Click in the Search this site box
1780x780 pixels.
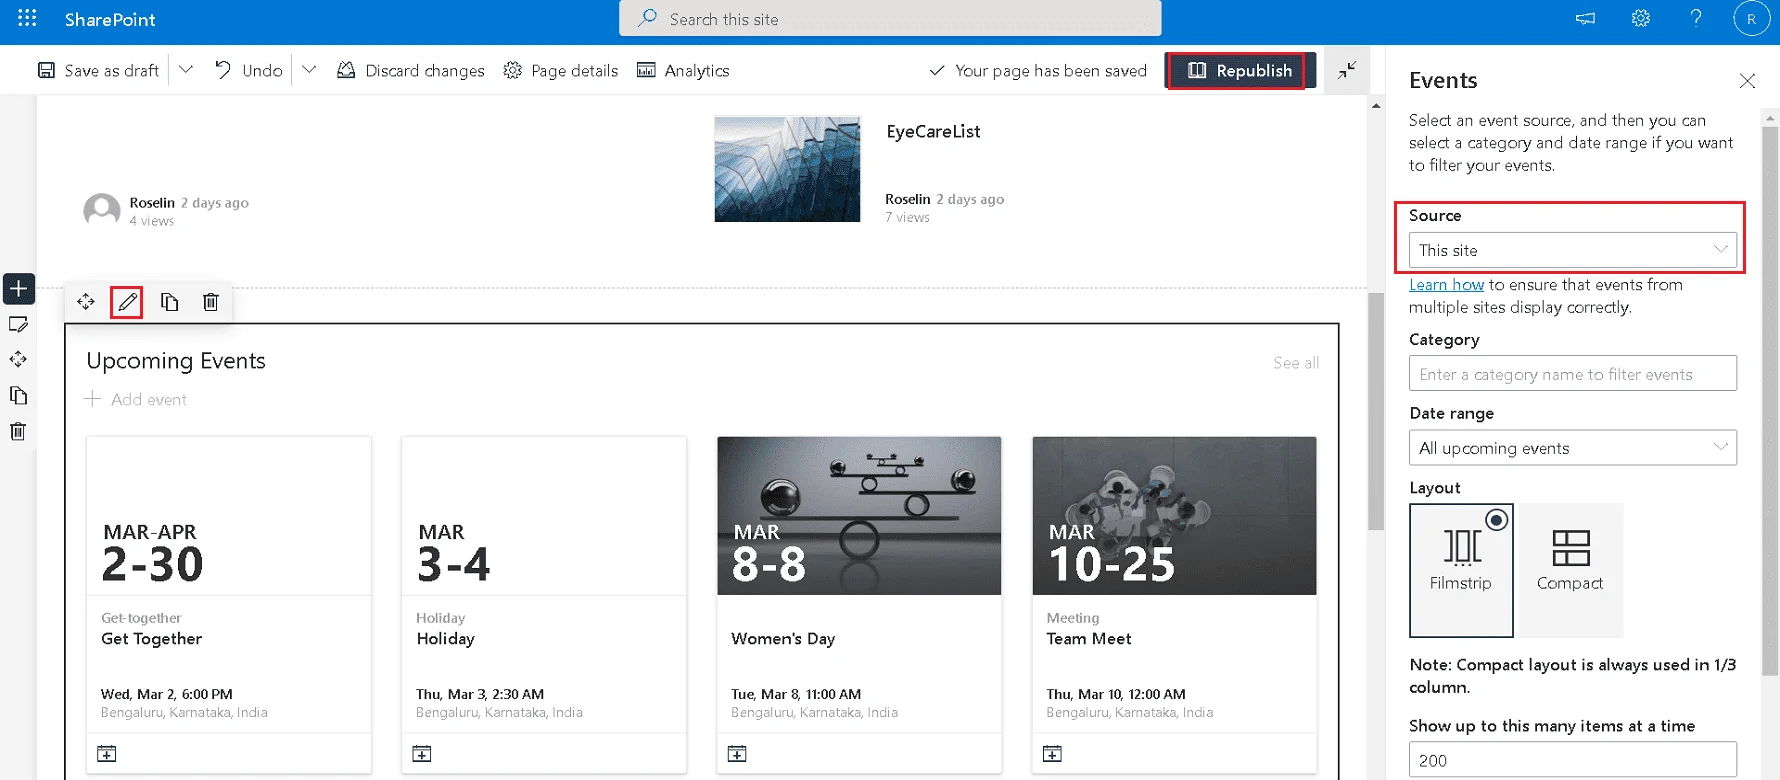(890, 18)
